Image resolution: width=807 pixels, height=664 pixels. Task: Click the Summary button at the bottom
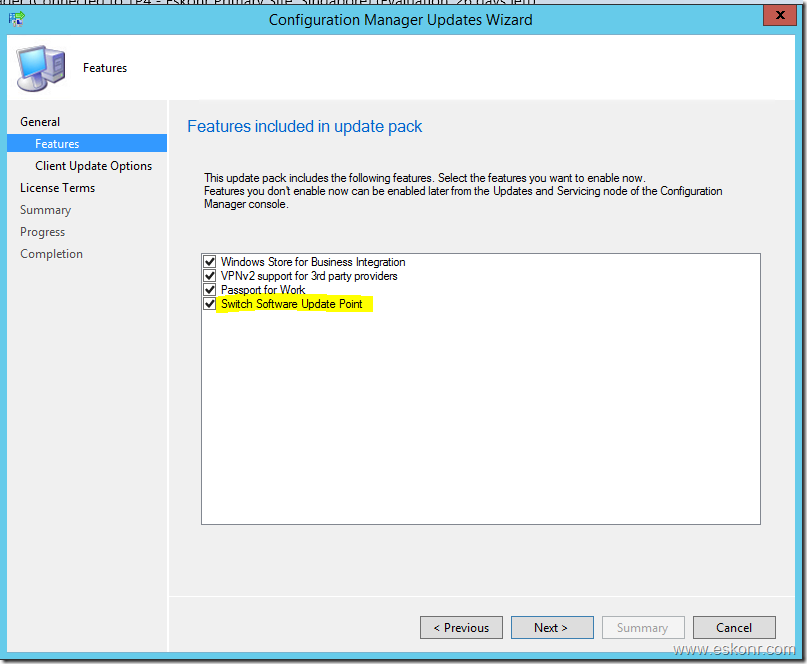642,628
